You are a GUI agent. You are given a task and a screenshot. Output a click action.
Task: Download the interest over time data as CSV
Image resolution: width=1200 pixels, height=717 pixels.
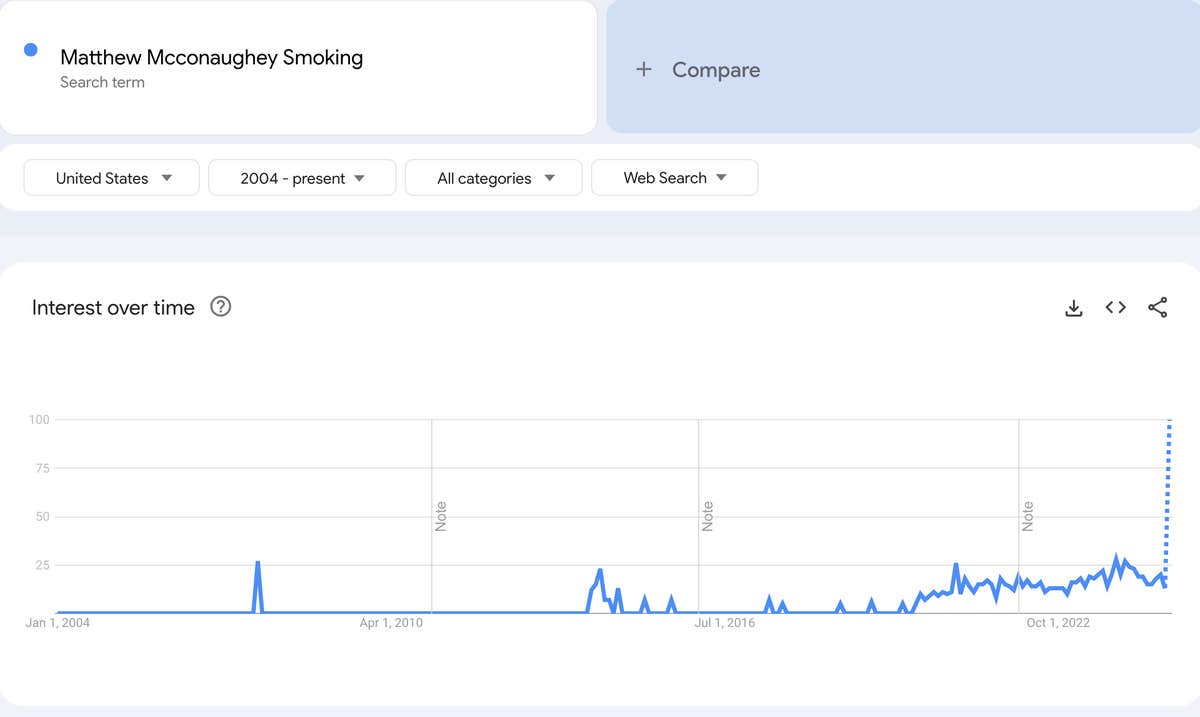coord(1073,308)
